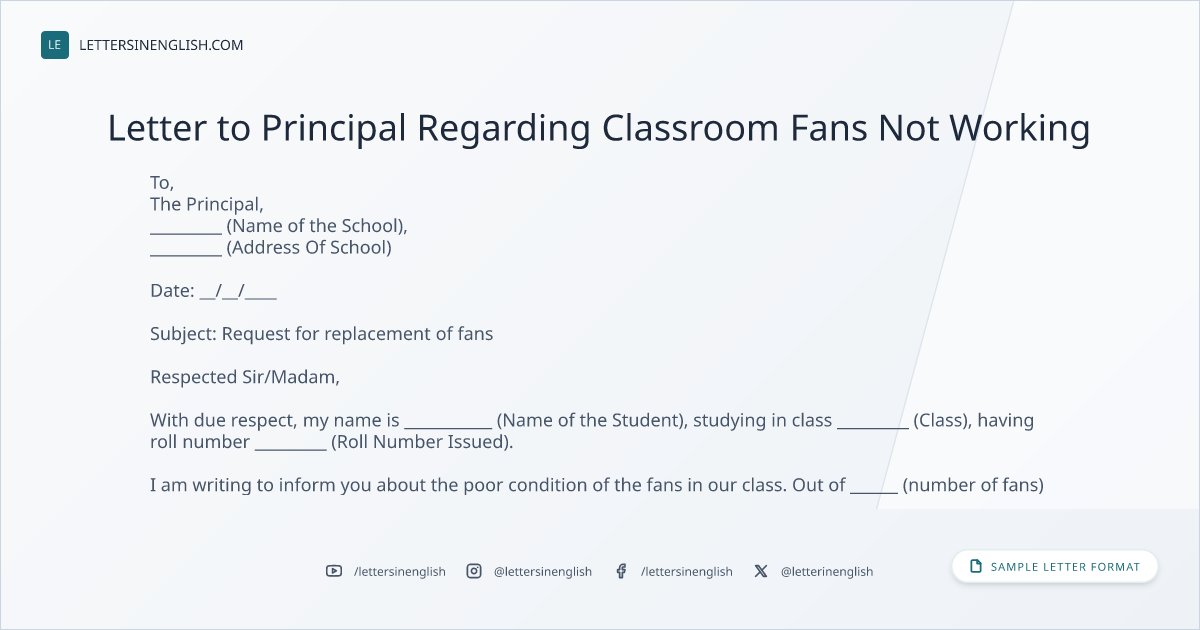
Task: Click the Instagram icon in footer
Action: tap(474, 571)
